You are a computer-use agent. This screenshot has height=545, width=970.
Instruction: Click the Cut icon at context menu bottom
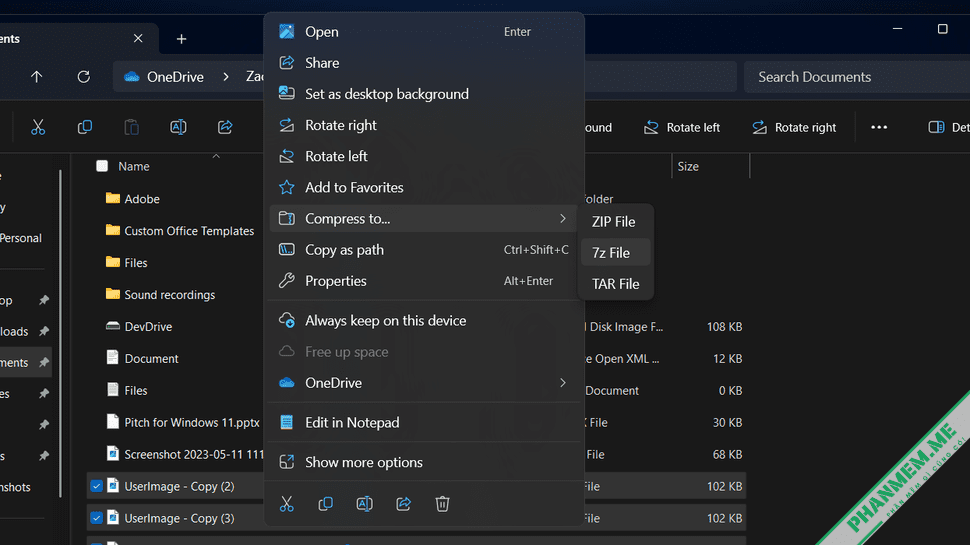(x=286, y=504)
